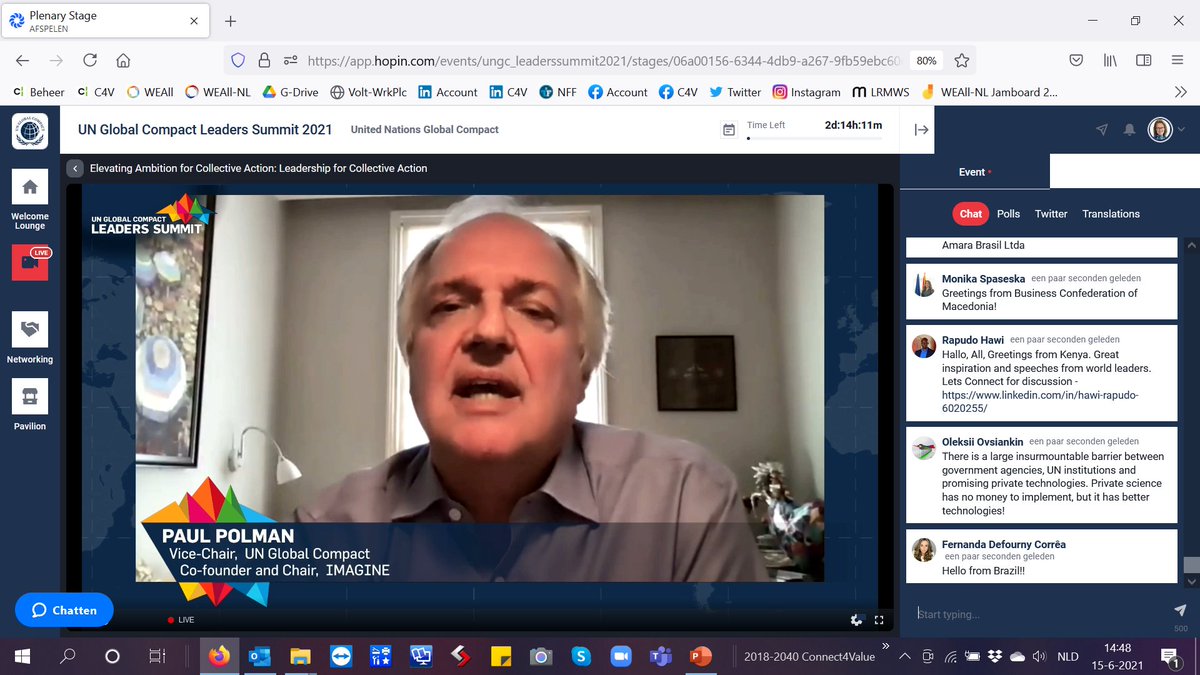
Task: Open the Pavilion booth icon
Action: [30, 396]
